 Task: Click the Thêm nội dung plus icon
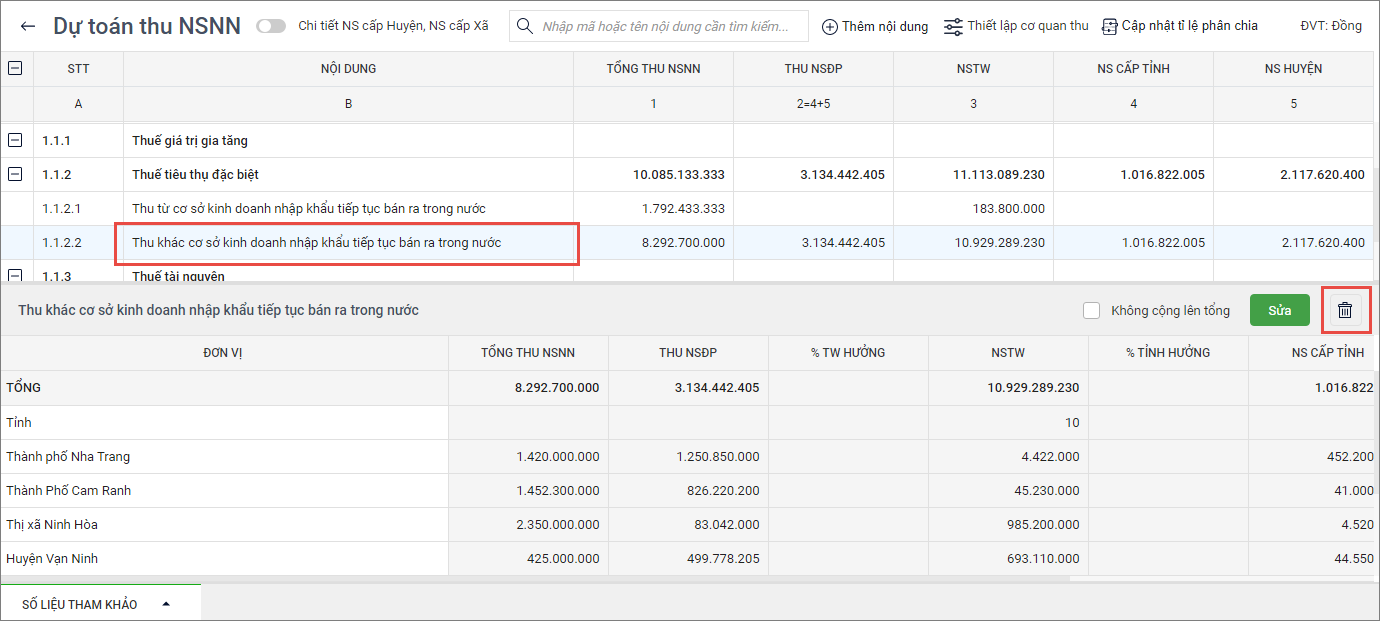click(830, 27)
